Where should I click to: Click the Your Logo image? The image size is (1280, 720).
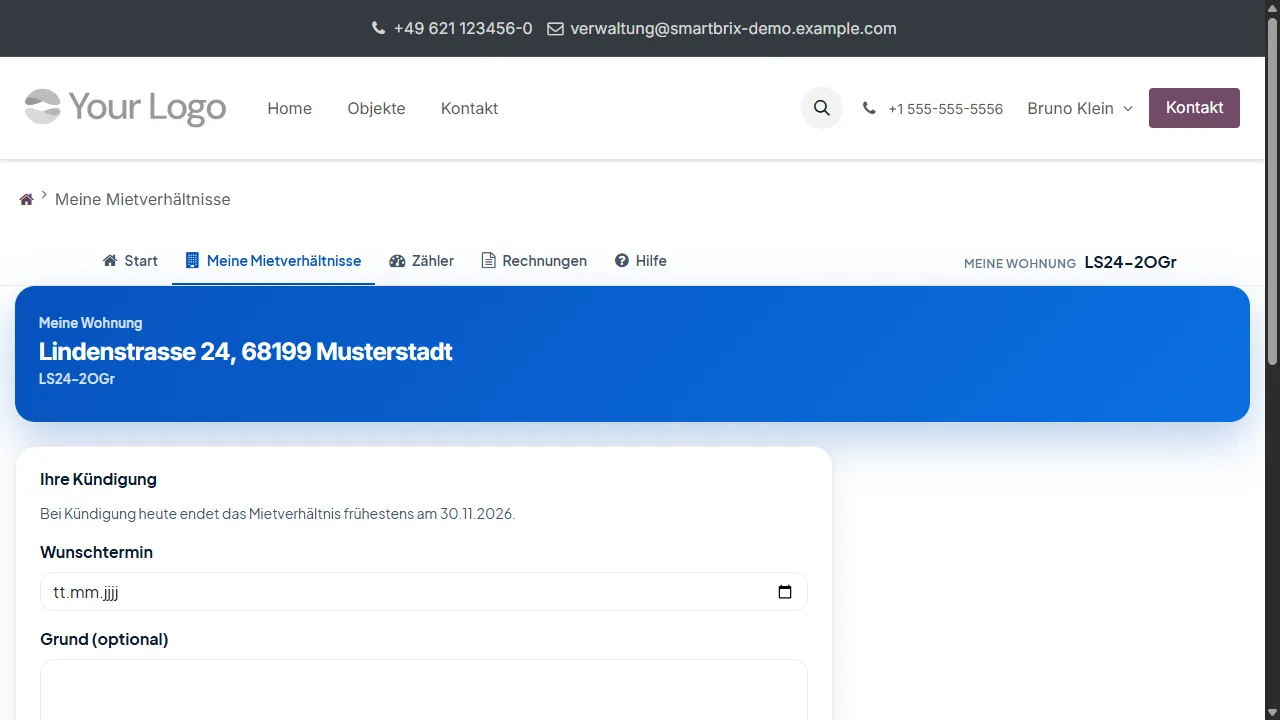click(125, 108)
